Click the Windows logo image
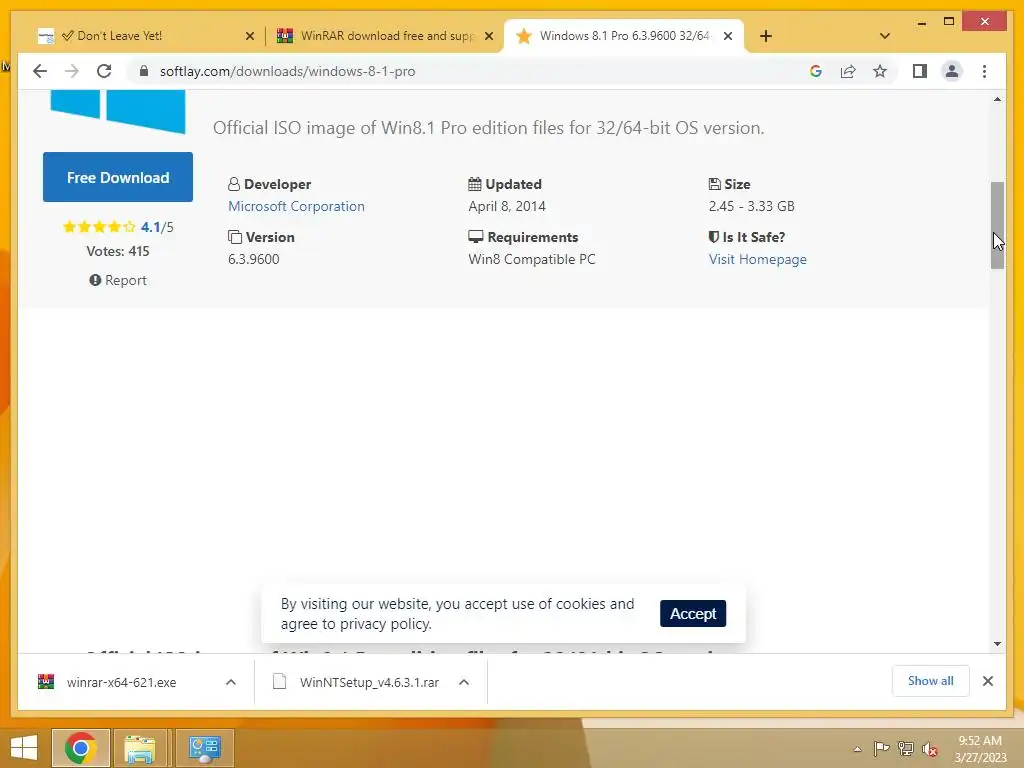 (118, 111)
